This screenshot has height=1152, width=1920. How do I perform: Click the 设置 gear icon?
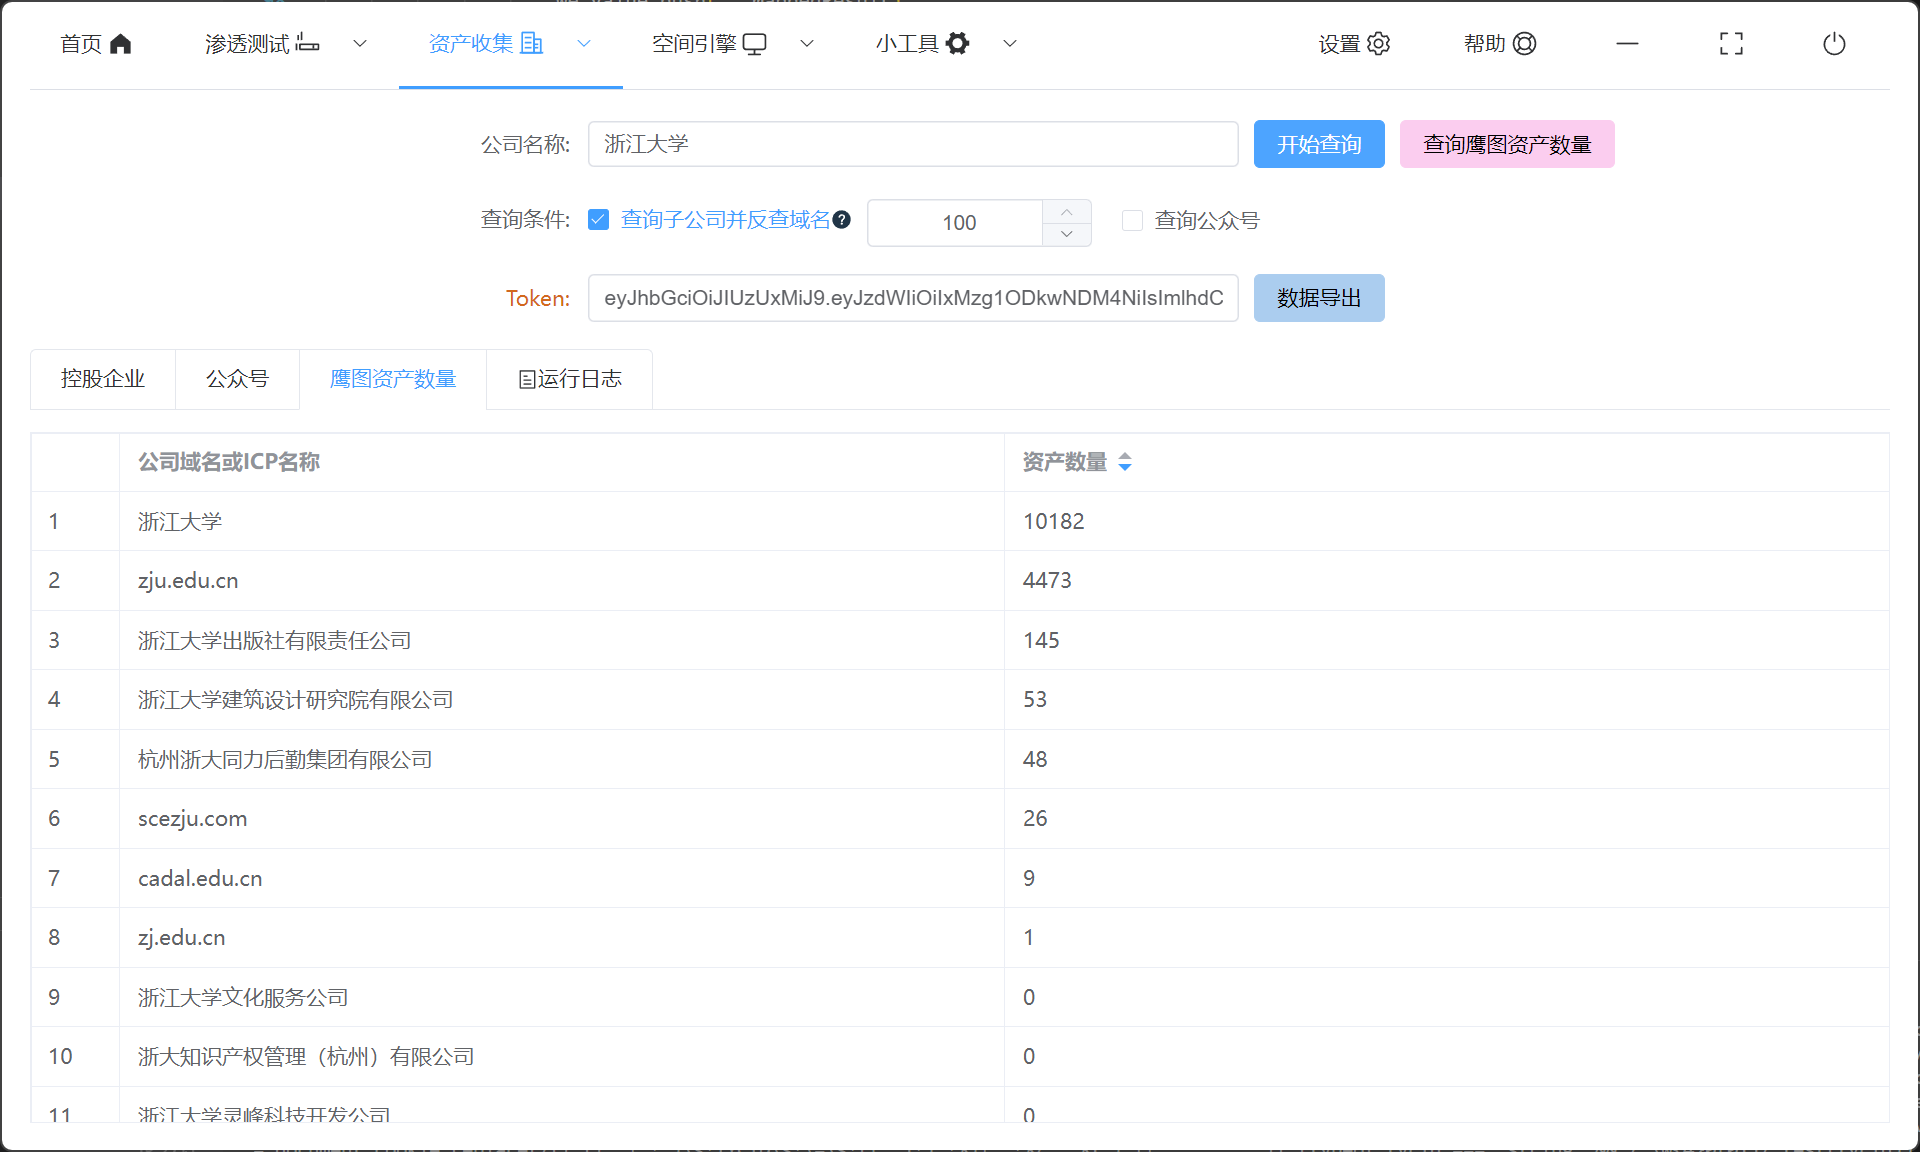click(x=1379, y=44)
